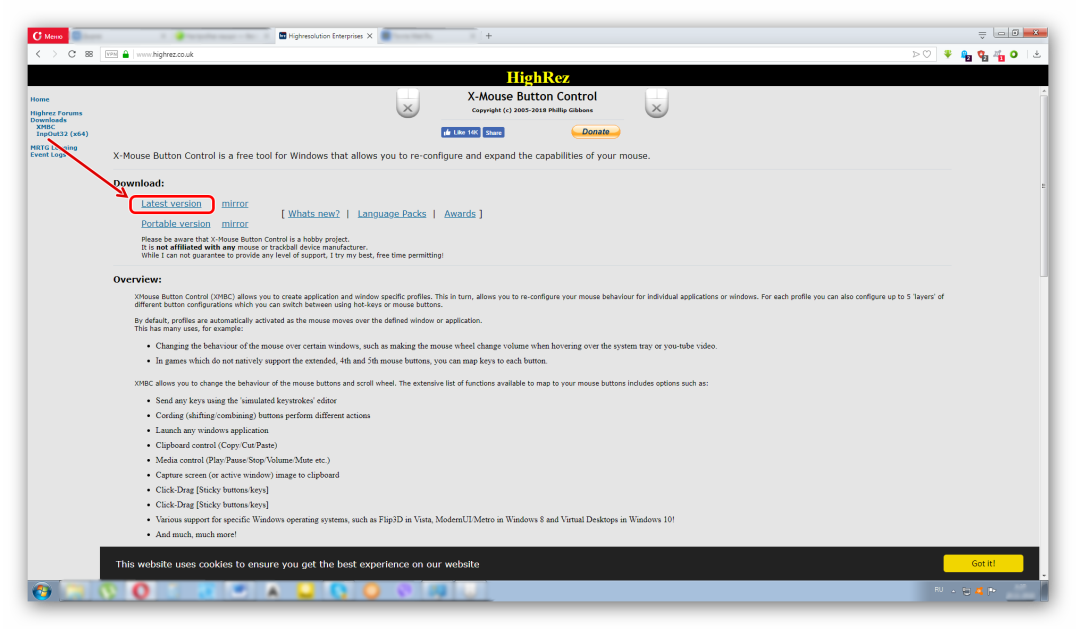Dismiss cookie notice with Got it!
This screenshot has width=1076, height=629.
pos(983,563)
